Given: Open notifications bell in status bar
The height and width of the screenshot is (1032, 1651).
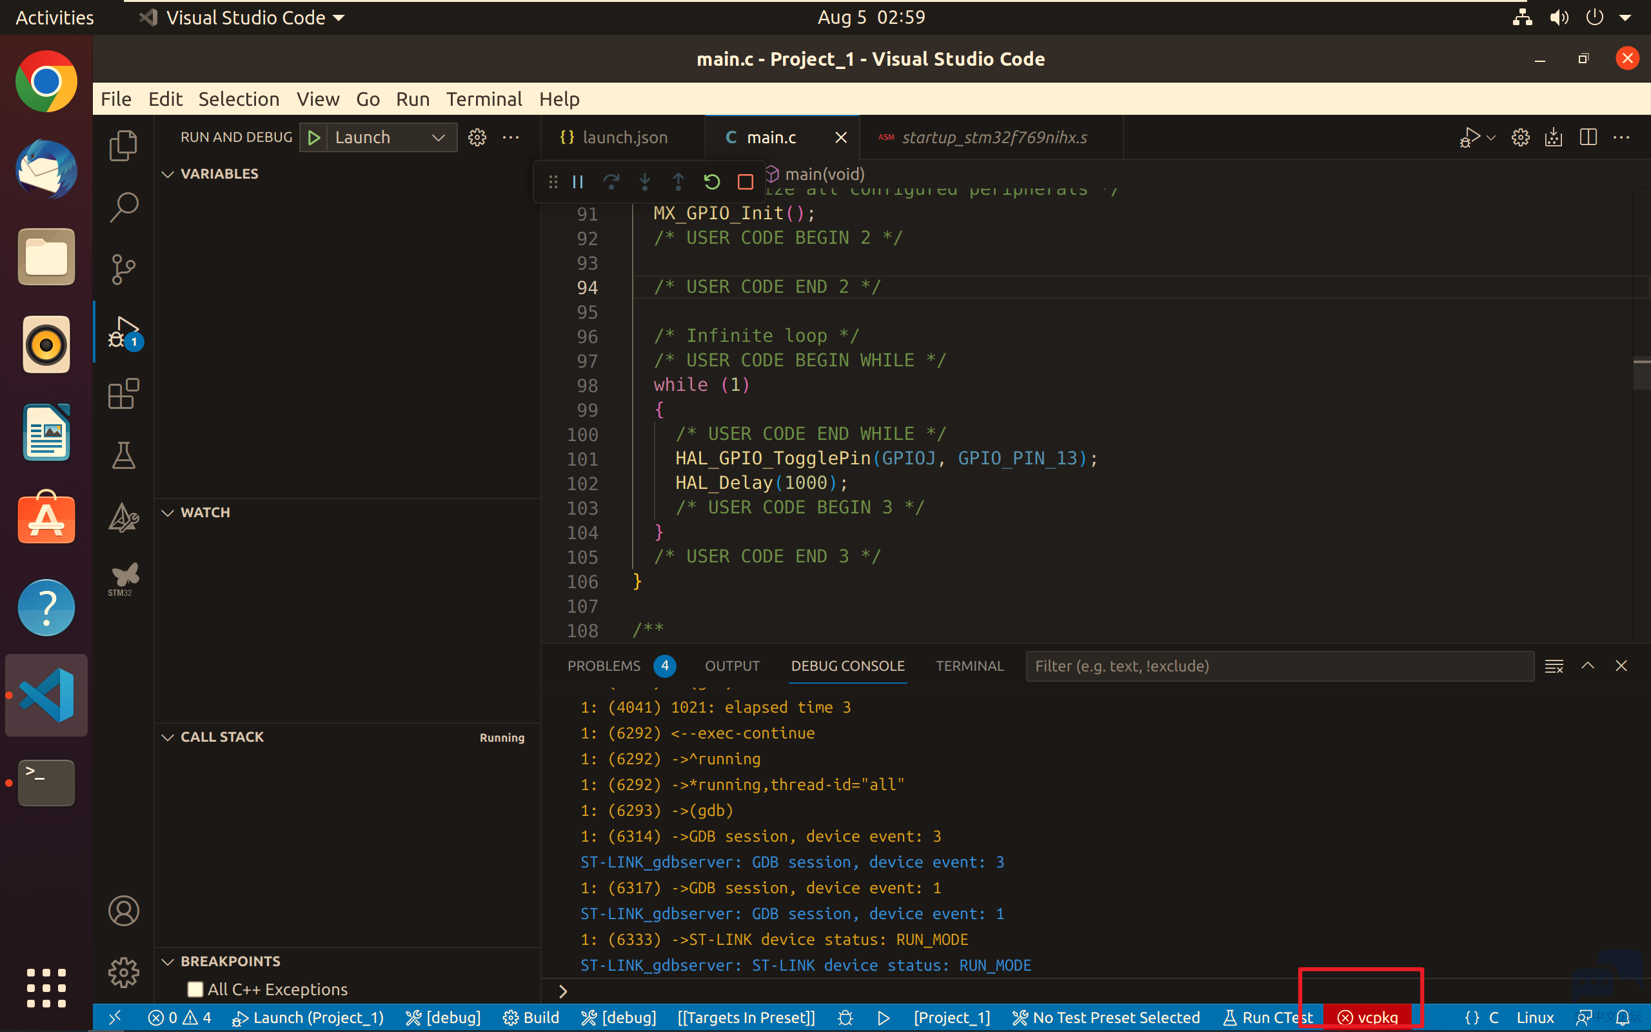Looking at the screenshot, I should pos(1622,1018).
